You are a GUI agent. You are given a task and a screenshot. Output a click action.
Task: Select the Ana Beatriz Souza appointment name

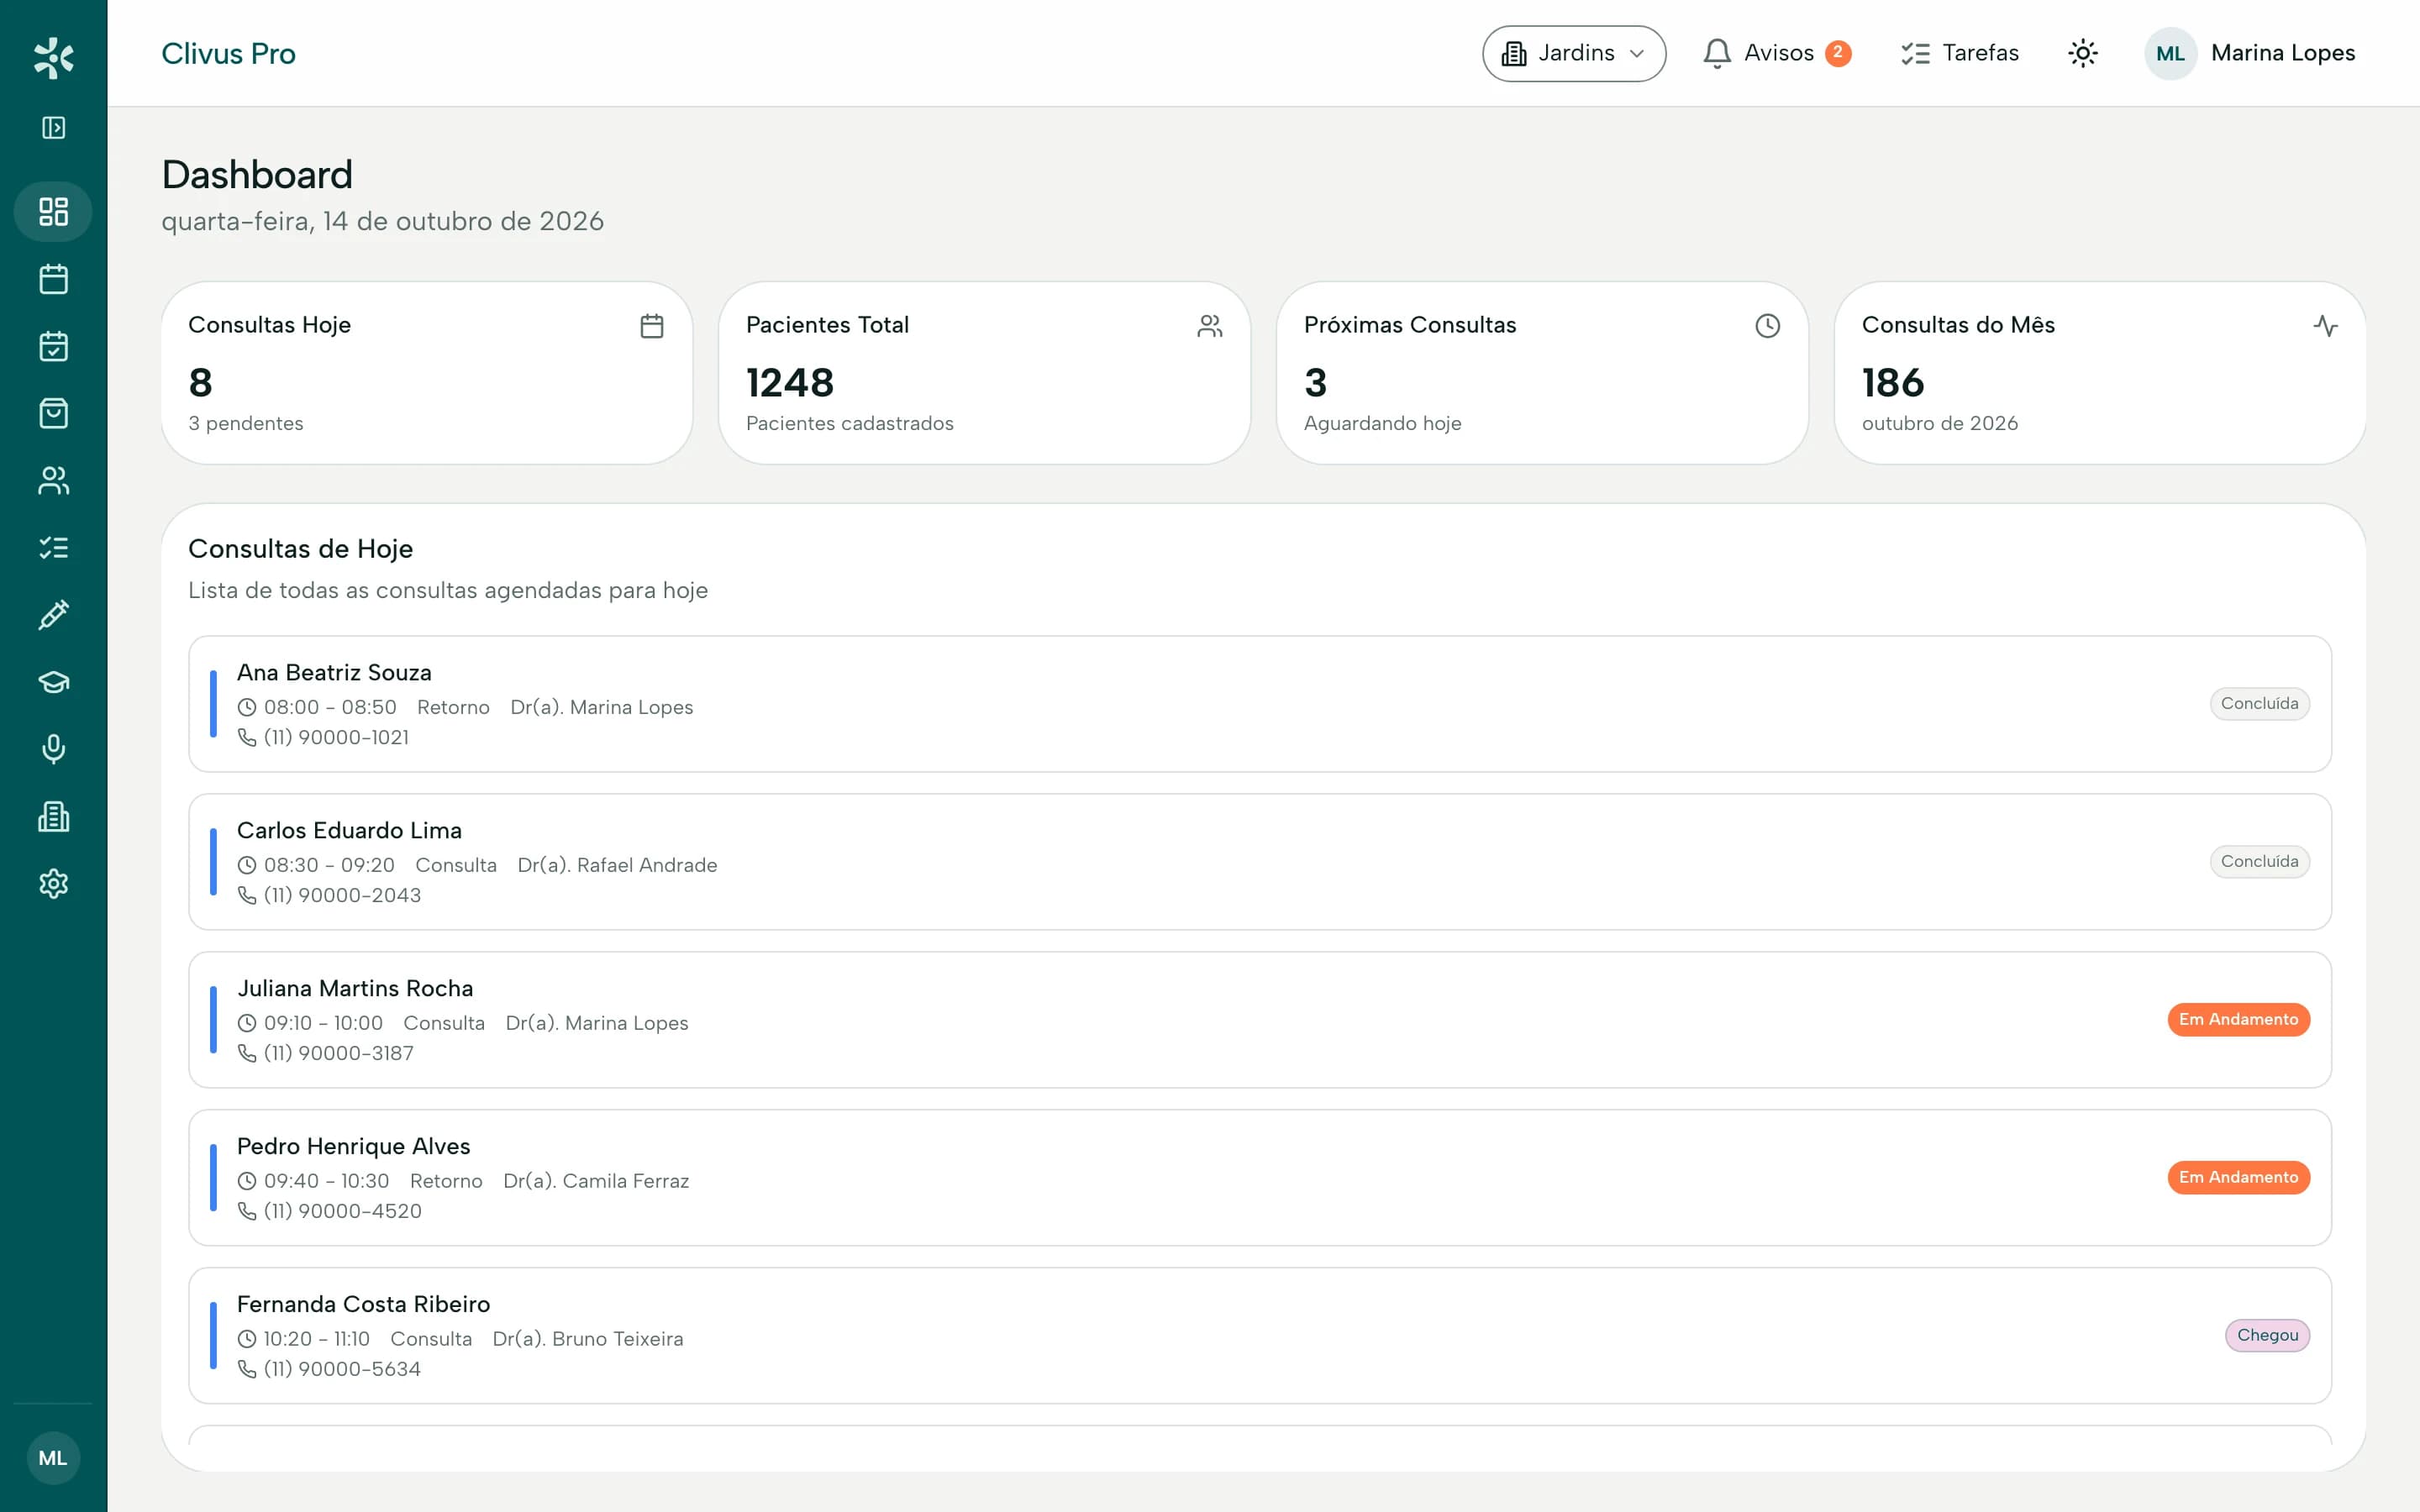point(334,672)
